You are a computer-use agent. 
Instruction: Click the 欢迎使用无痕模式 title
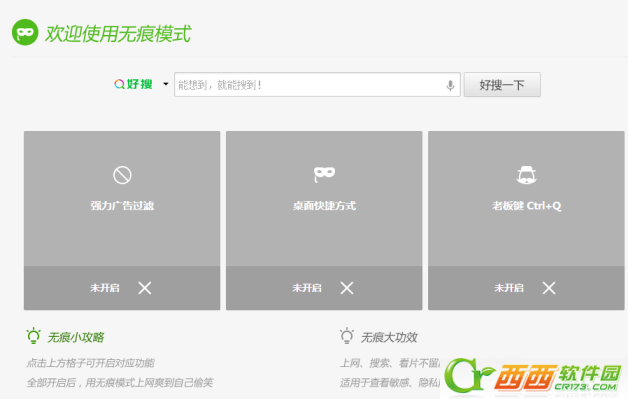[118, 33]
